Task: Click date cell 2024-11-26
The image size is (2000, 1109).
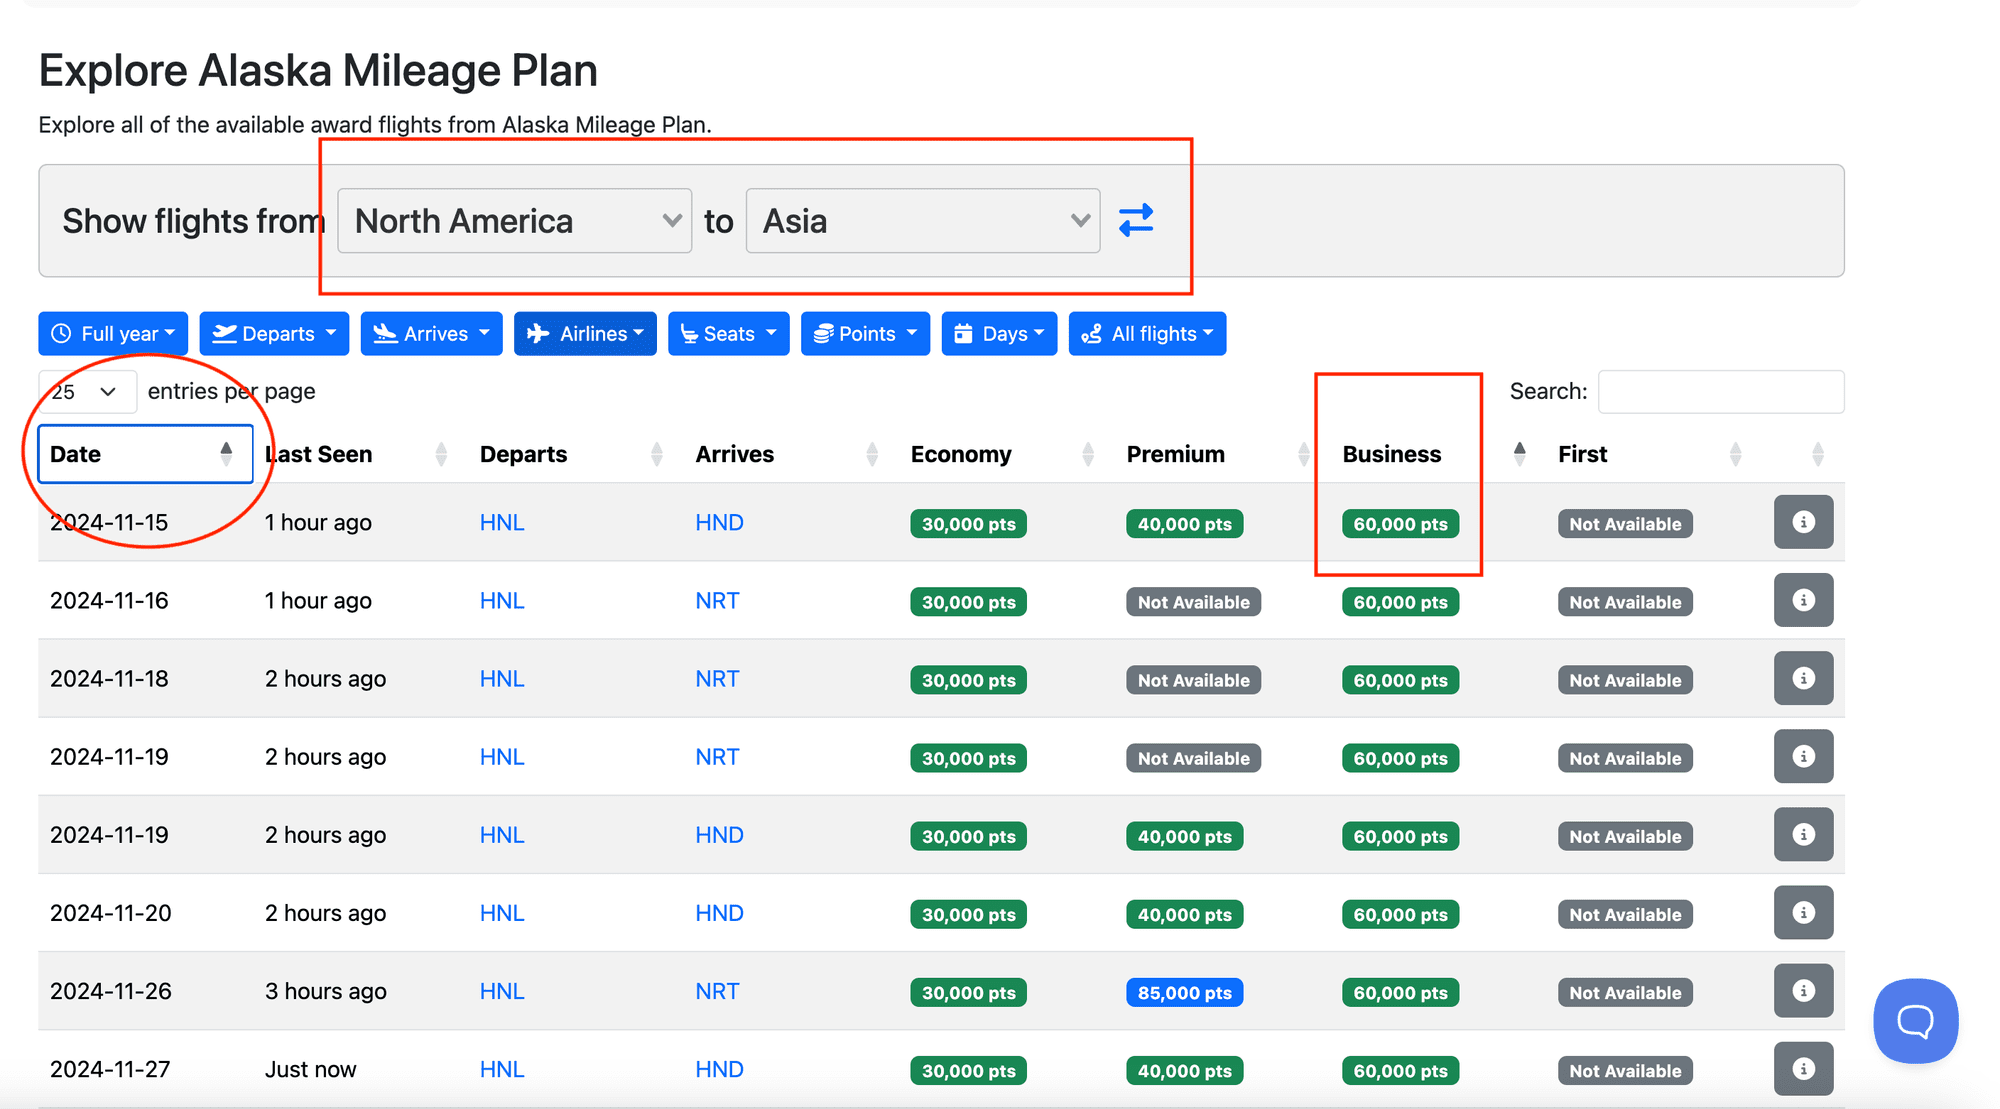Action: (111, 991)
